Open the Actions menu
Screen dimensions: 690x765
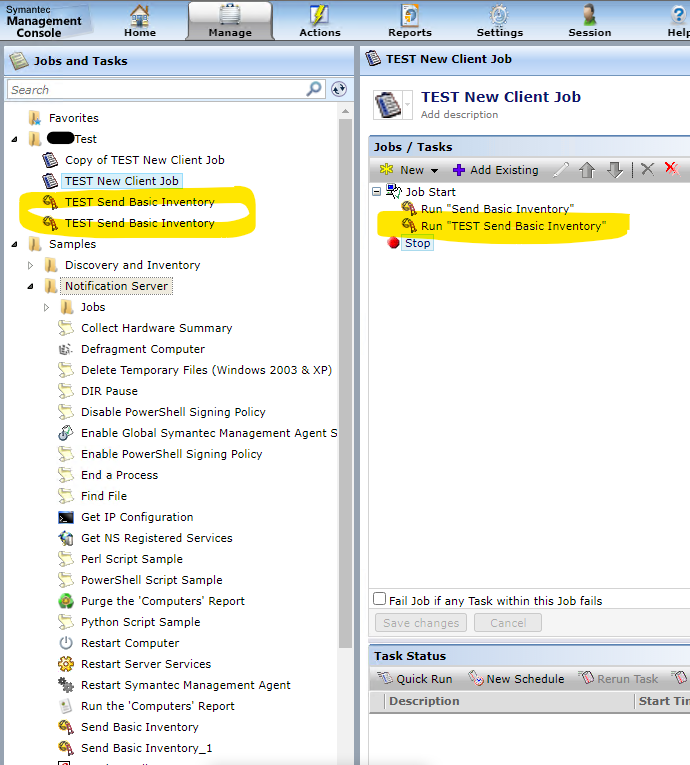320,20
